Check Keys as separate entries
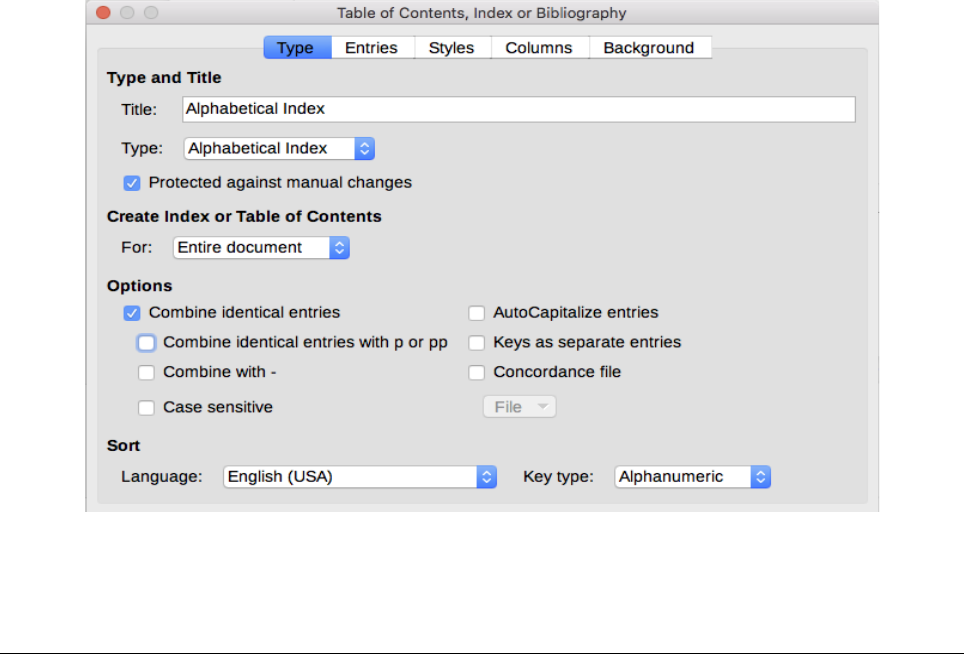The image size is (964, 654). 477,343
